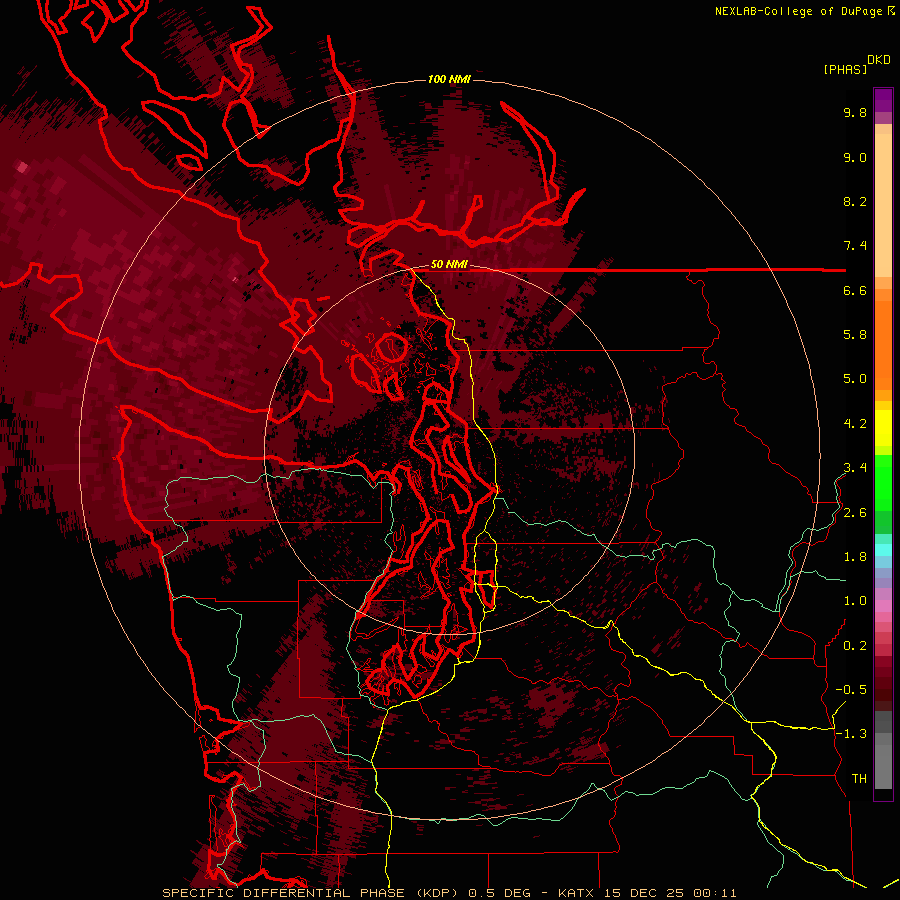This screenshot has height=900, width=900.
Task: Pick the light peach band of the color scale
Action: 883,207
